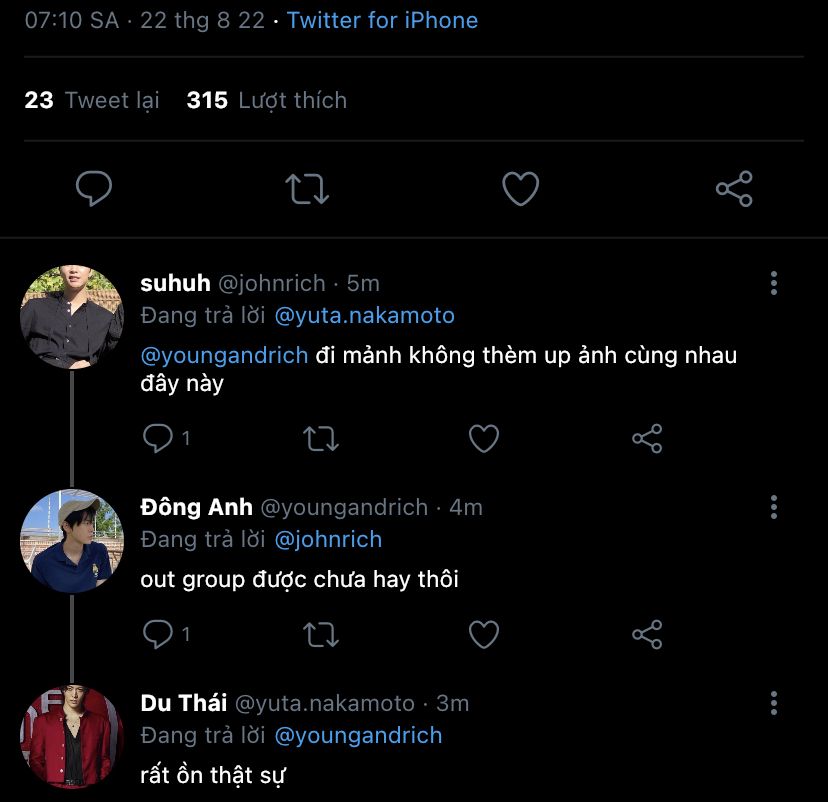Open more options for Du Thái's tweet
The height and width of the screenshot is (802, 828).
[x=773, y=703]
